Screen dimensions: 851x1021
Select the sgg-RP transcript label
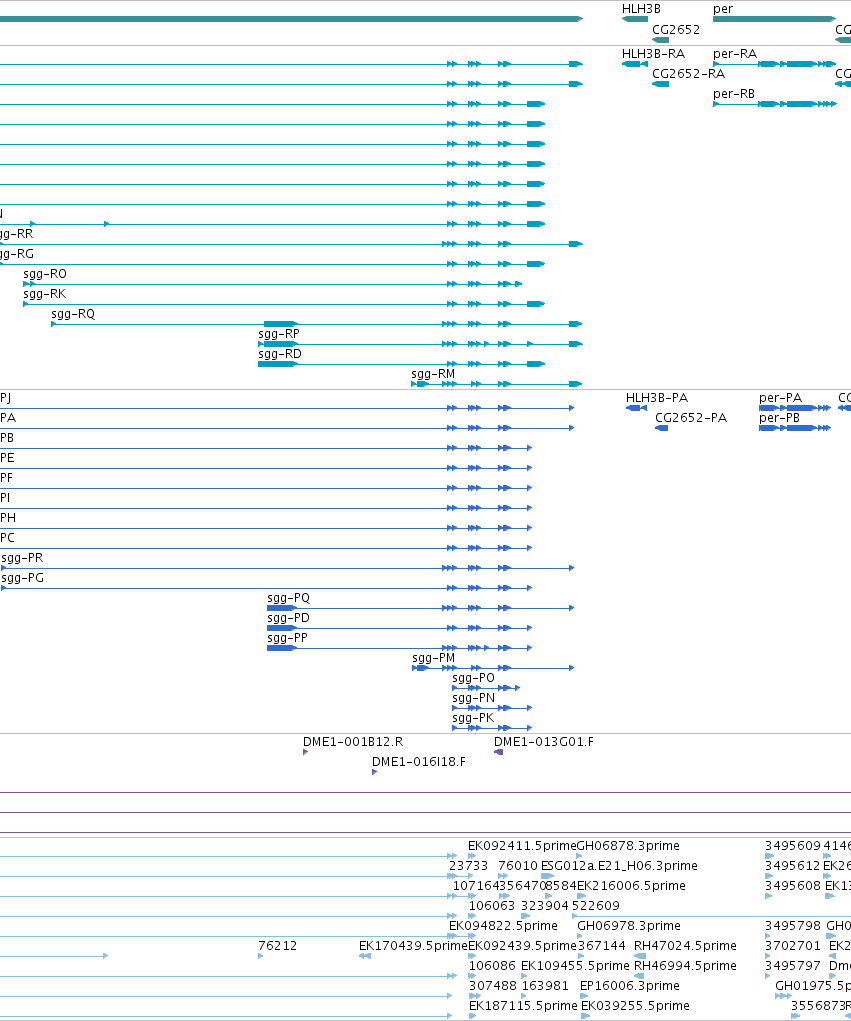click(279, 334)
